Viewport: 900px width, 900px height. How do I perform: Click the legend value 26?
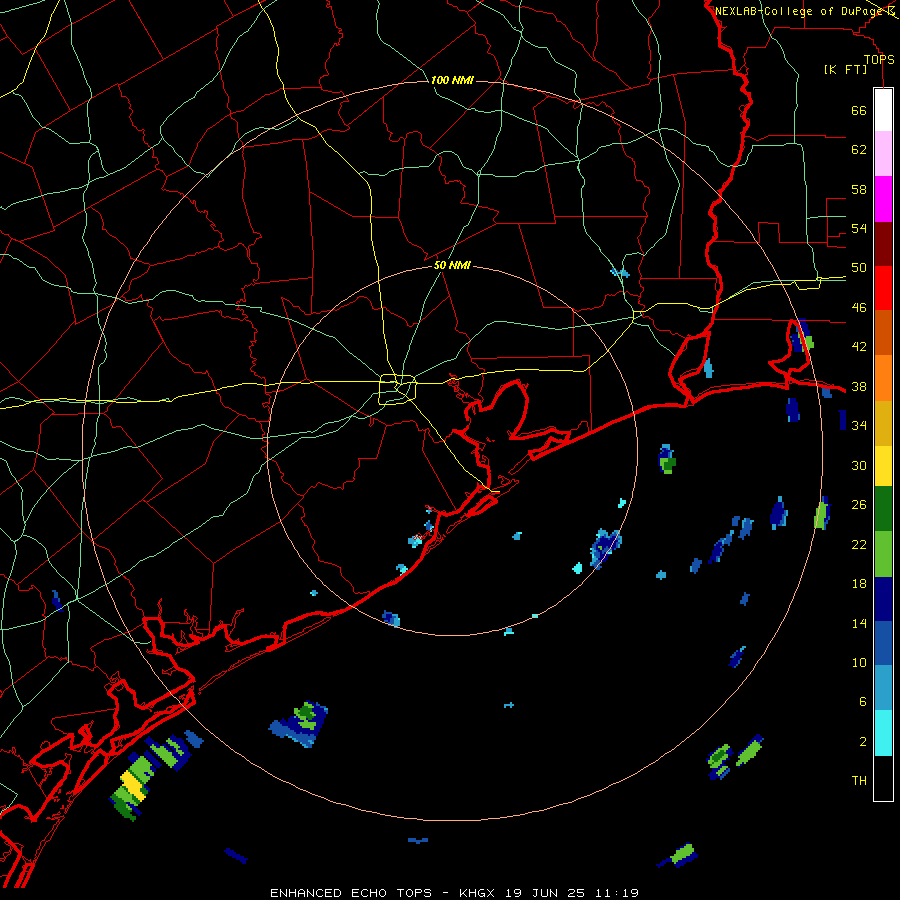[859, 505]
